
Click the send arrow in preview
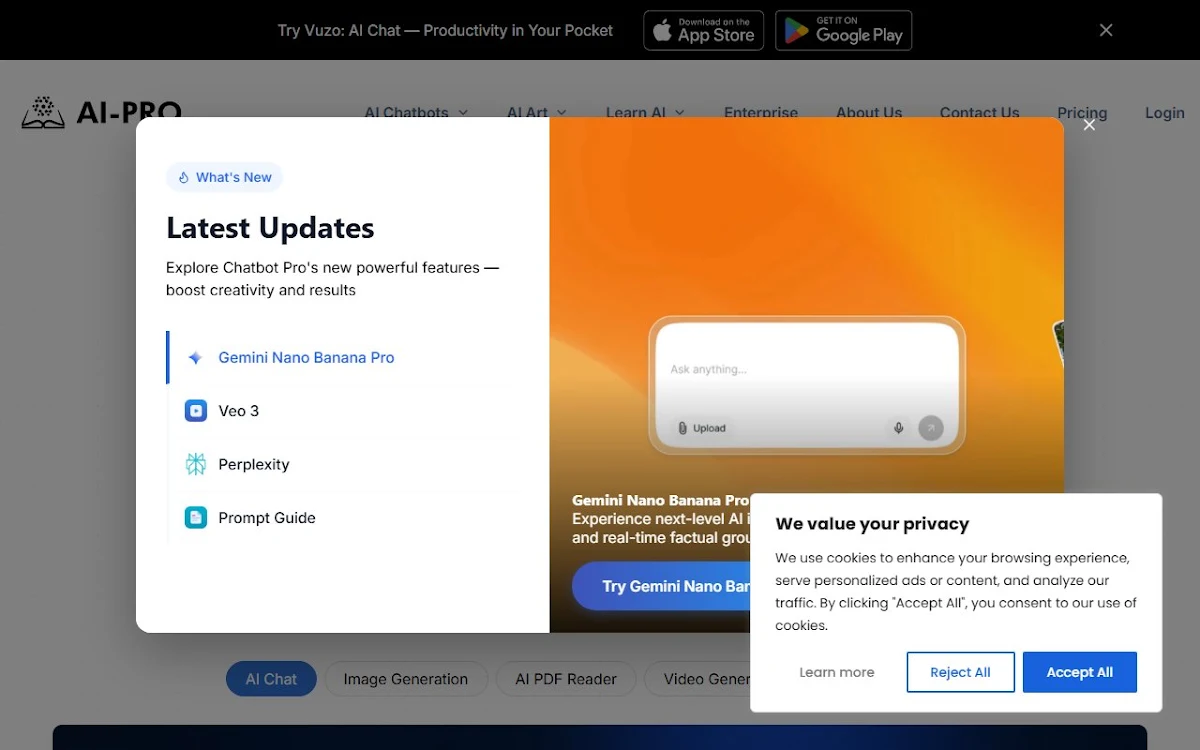coord(931,428)
